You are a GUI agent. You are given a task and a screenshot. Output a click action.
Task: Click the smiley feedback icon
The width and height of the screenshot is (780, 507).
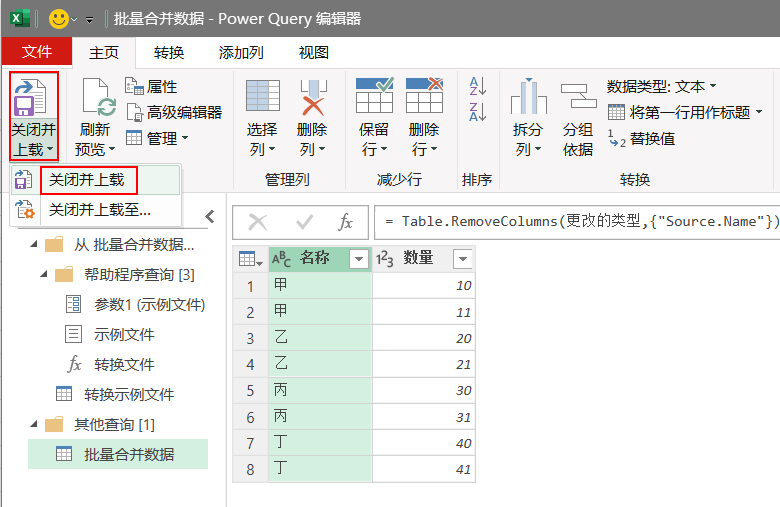59,19
